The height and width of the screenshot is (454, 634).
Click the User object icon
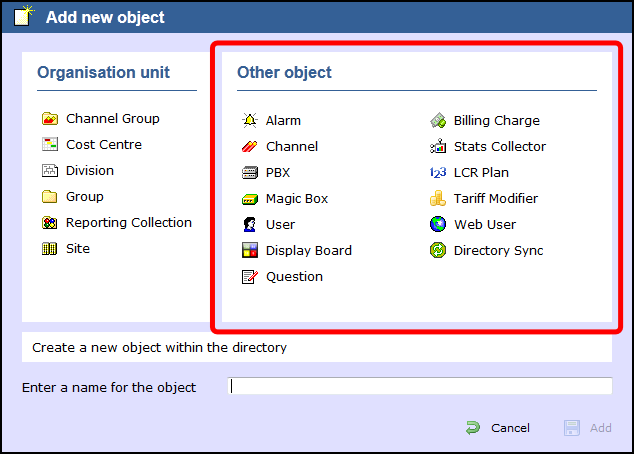tap(250, 225)
